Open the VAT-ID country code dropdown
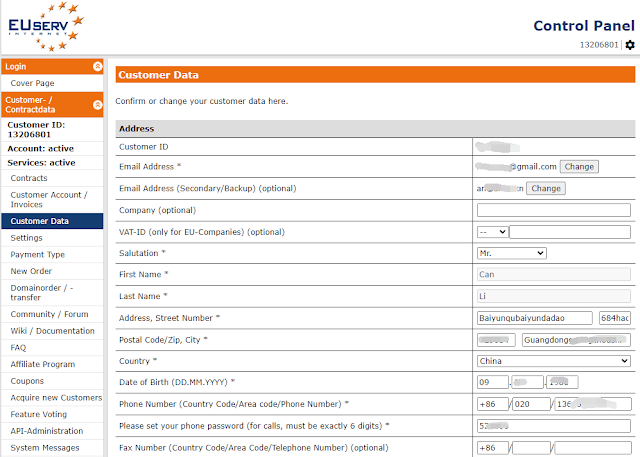 pos(493,232)
